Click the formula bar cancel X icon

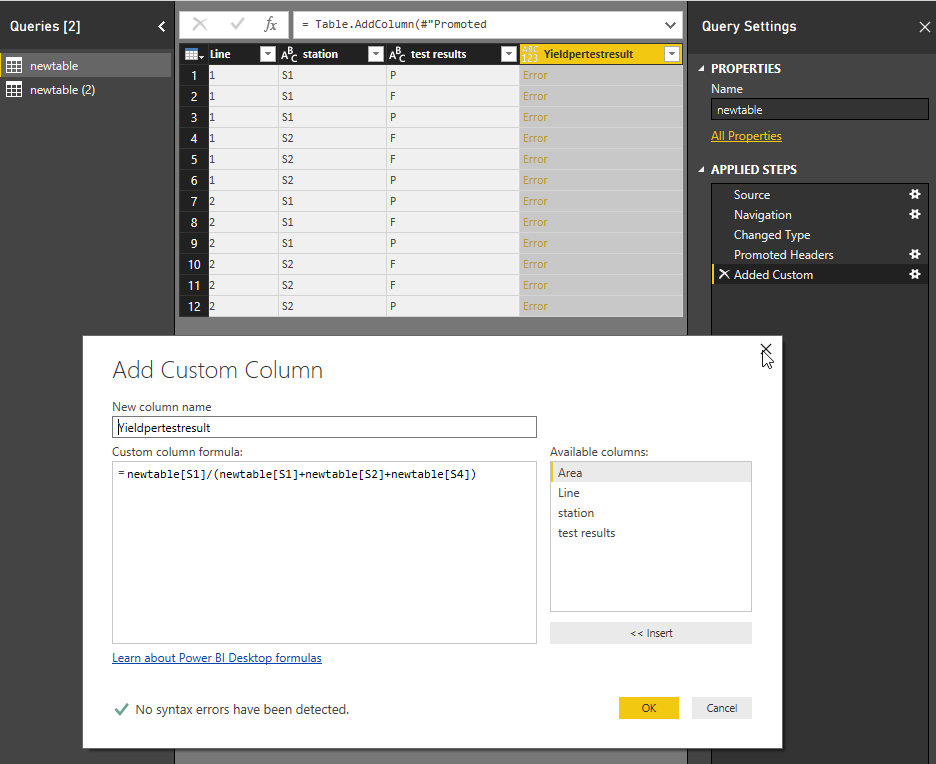(200, 24)
